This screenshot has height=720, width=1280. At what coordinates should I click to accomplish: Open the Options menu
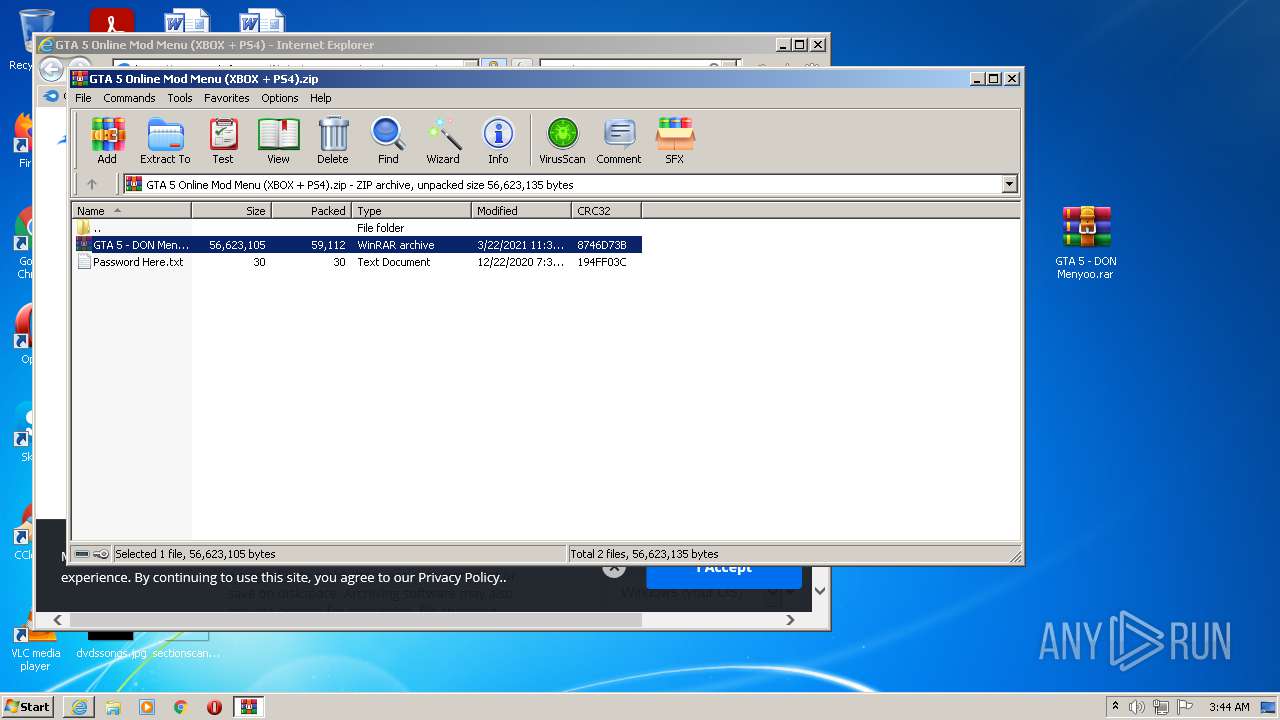coord(280,98)
